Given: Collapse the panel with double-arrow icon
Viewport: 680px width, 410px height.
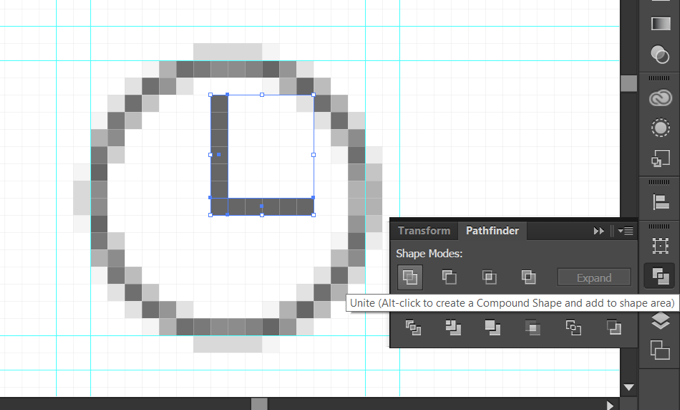Looking at the screenshot, I should (x=598, y=231).
